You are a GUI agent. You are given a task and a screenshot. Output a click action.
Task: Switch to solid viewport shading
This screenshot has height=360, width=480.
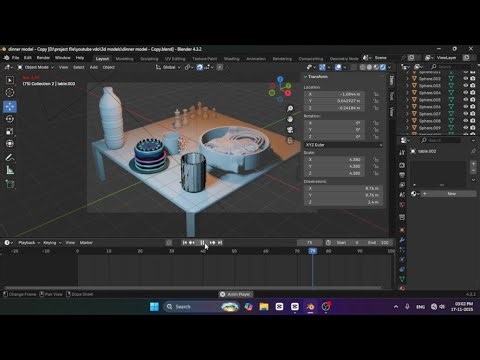pos(369,67)
